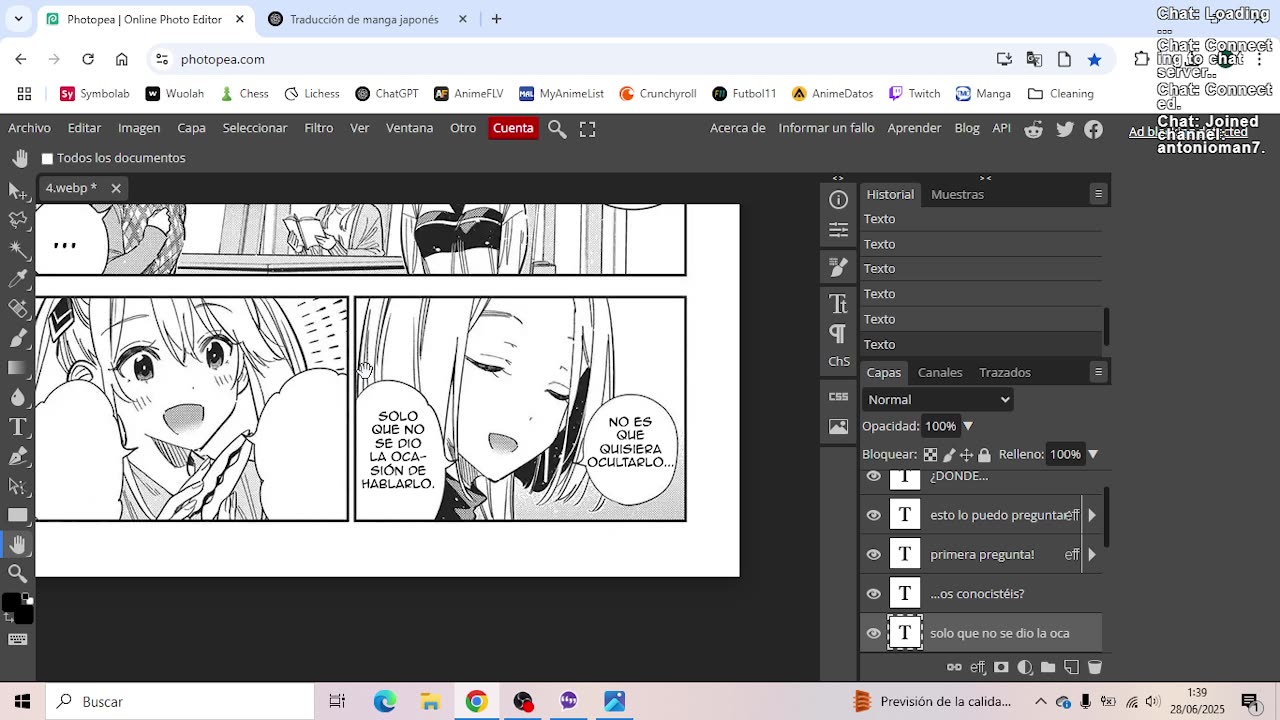Toggle the Todos los documentos checkbox
1280x720 pixels.
point(47,158)
